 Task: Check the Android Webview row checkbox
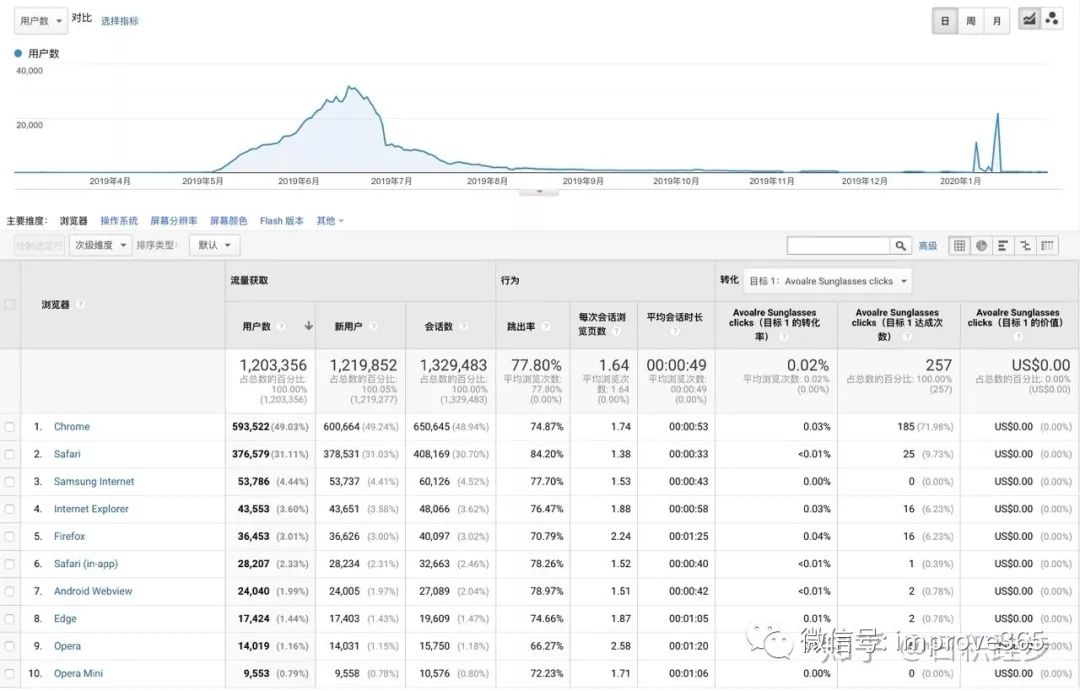click(x=10, y=591)
